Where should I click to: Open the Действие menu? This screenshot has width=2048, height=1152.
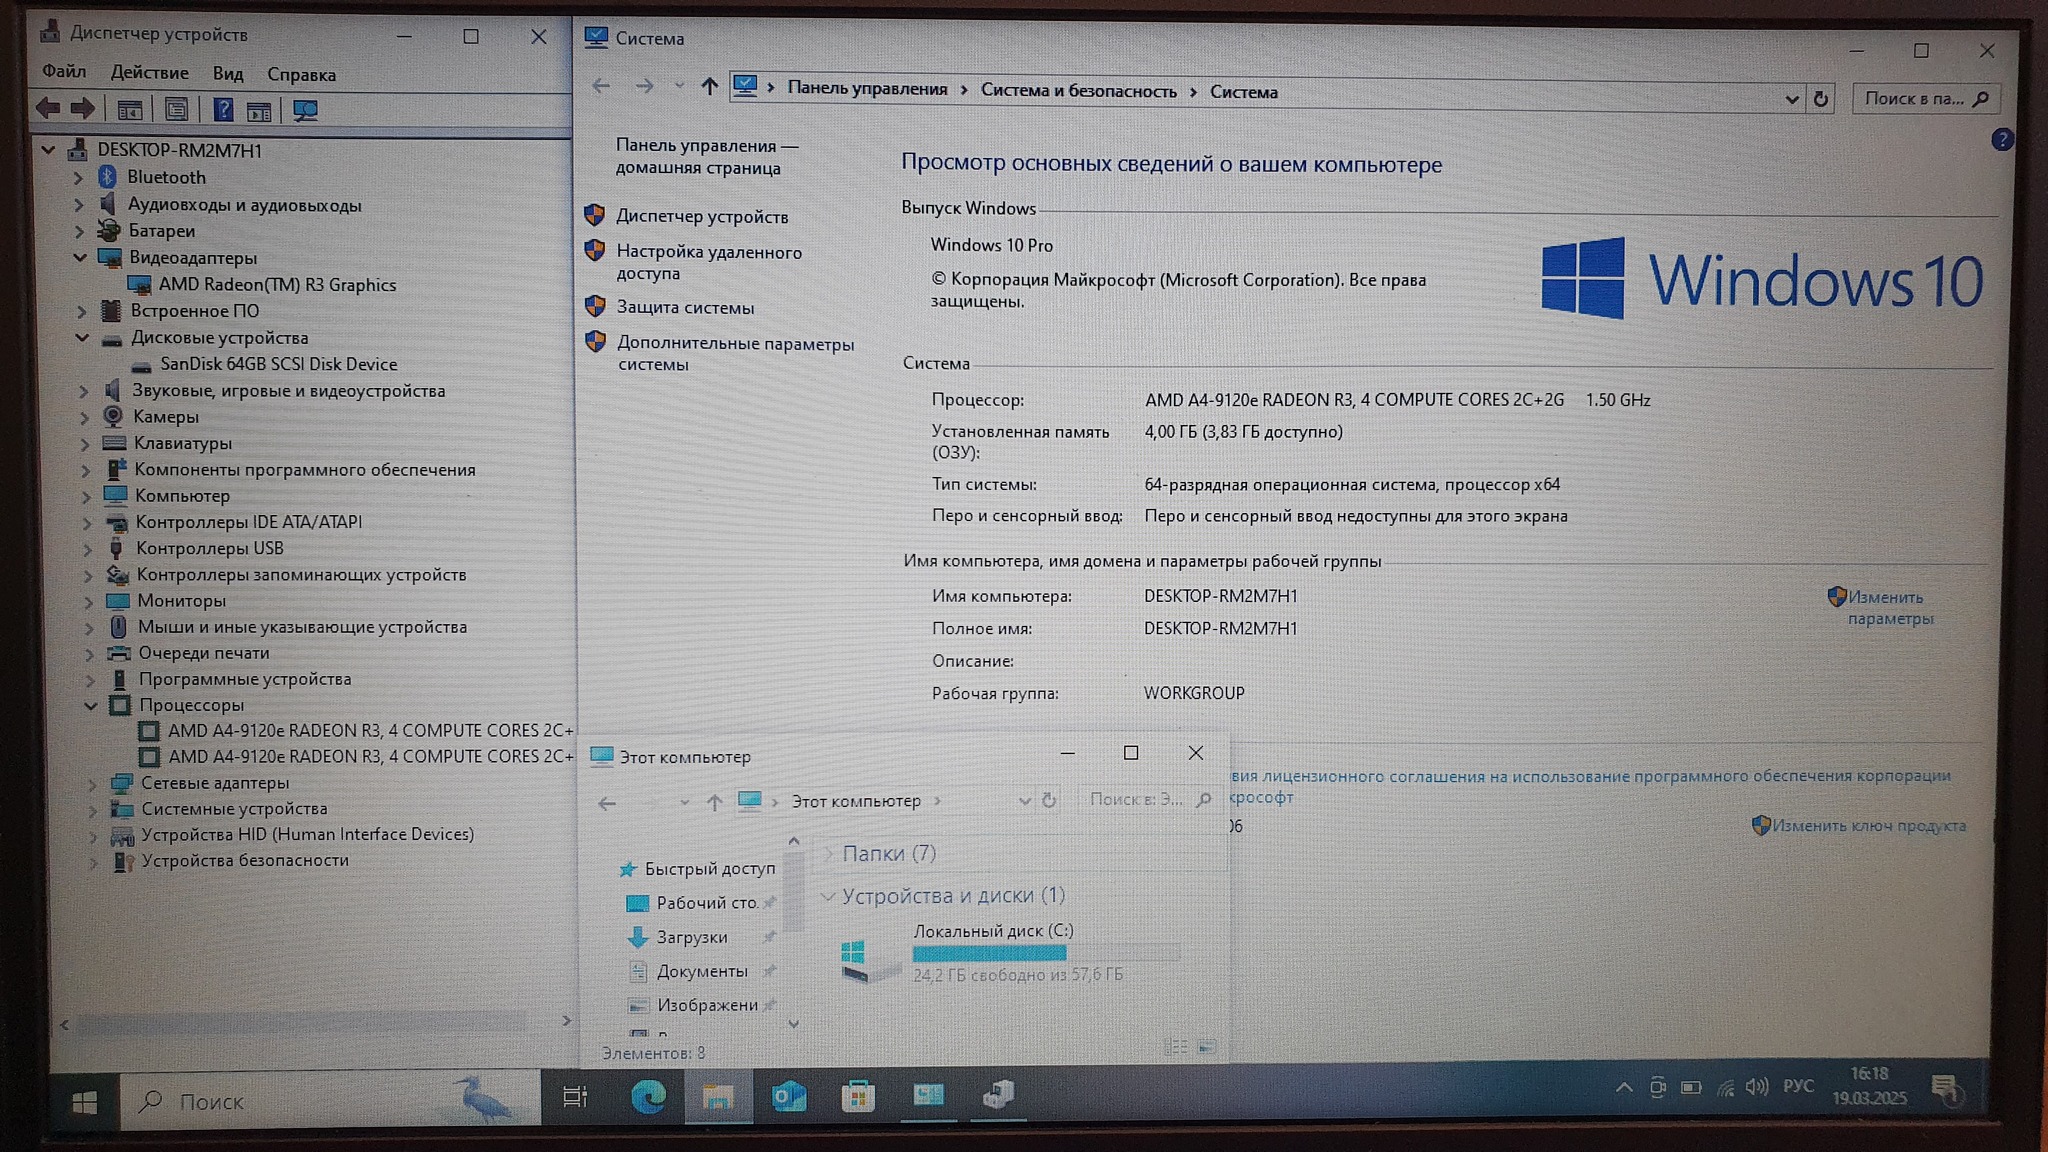click(x=149, y=73)
